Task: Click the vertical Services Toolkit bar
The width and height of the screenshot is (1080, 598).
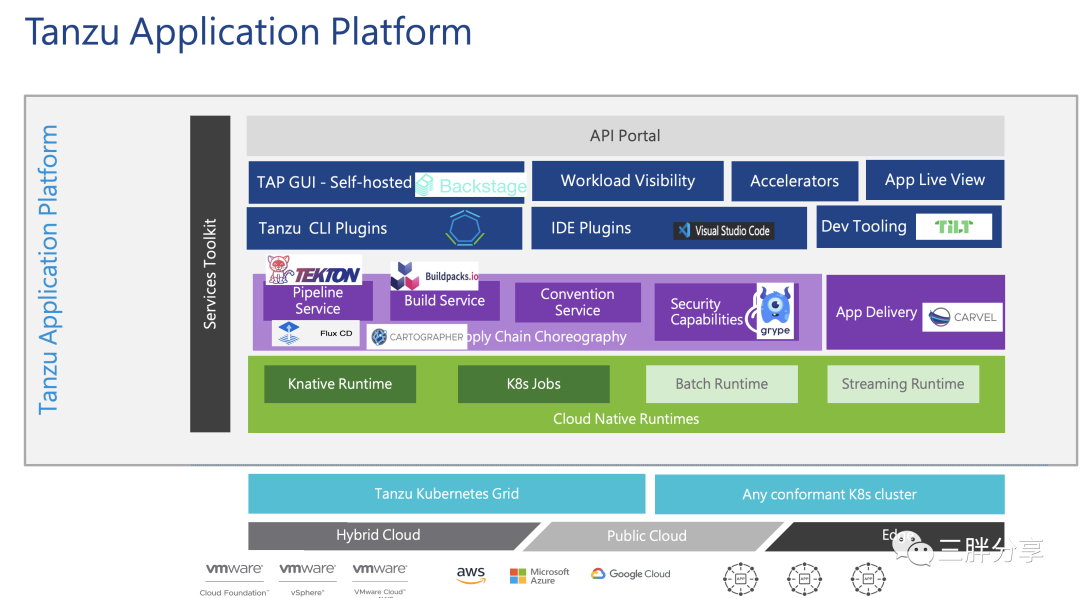Action: coord(210,274)
